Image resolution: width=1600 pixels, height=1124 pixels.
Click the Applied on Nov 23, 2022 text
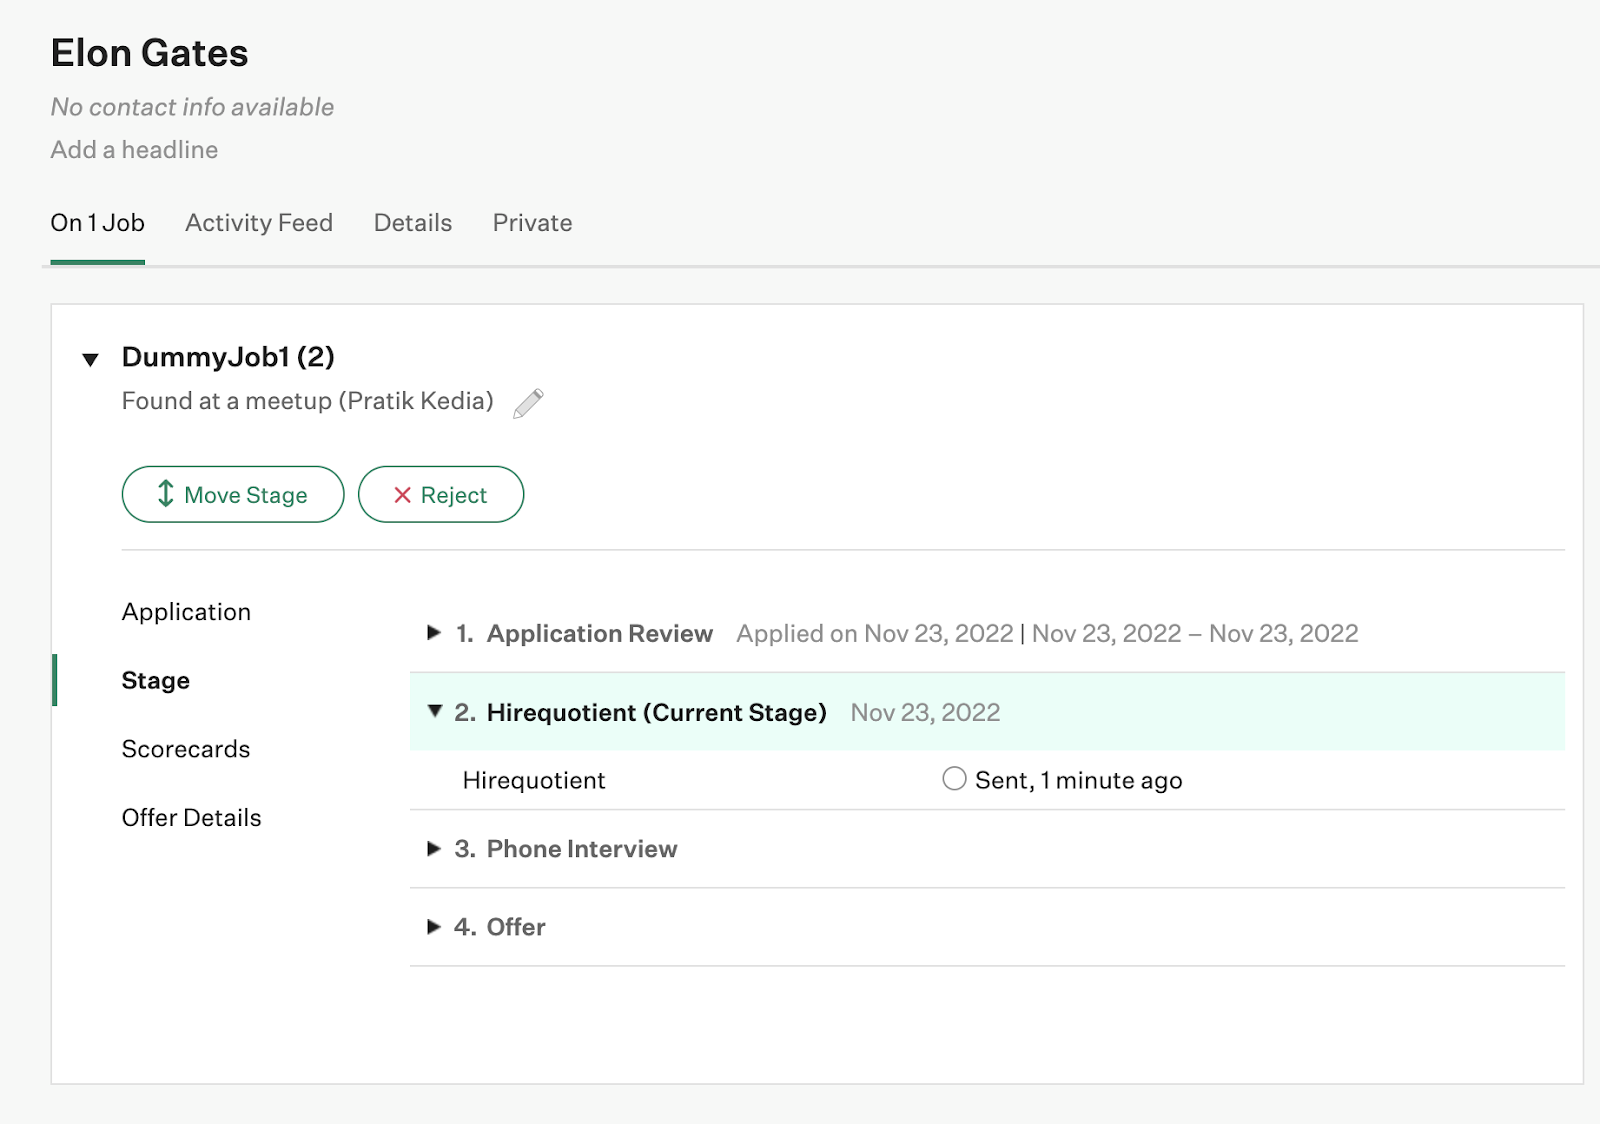875,634
